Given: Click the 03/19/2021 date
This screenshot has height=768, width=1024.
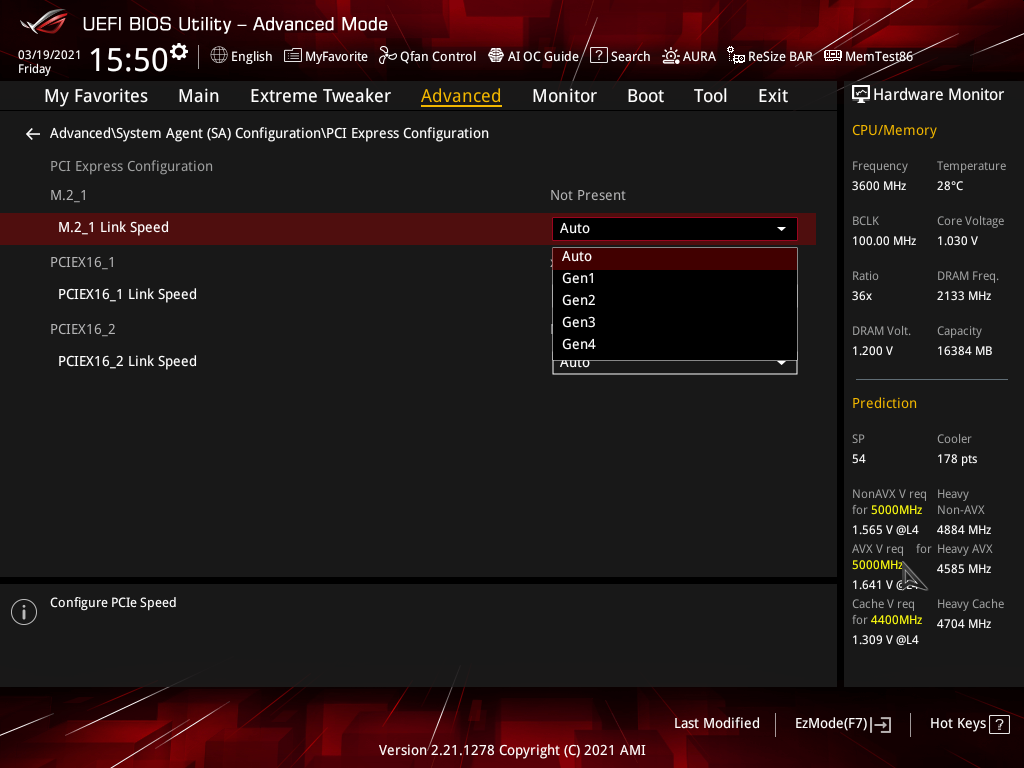Looking at the screenshot, I should click(x=50, y=55).
